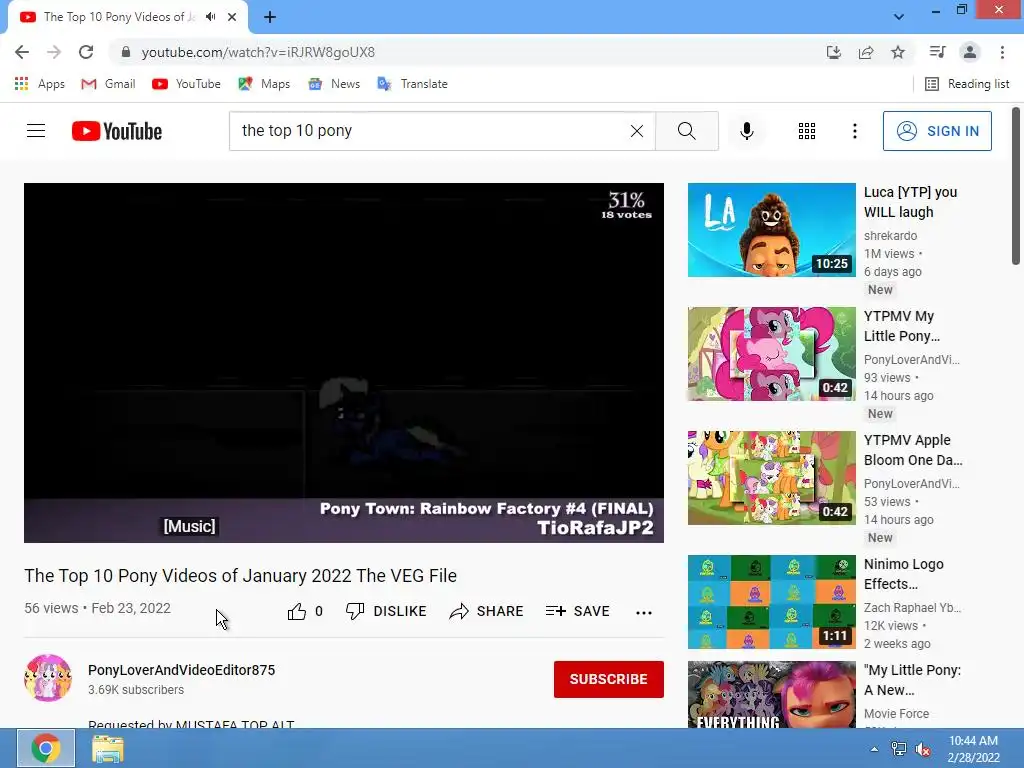Open network icon in system tray
Viewport: 1024px width, 768px height.
click(x=899, y=749)
